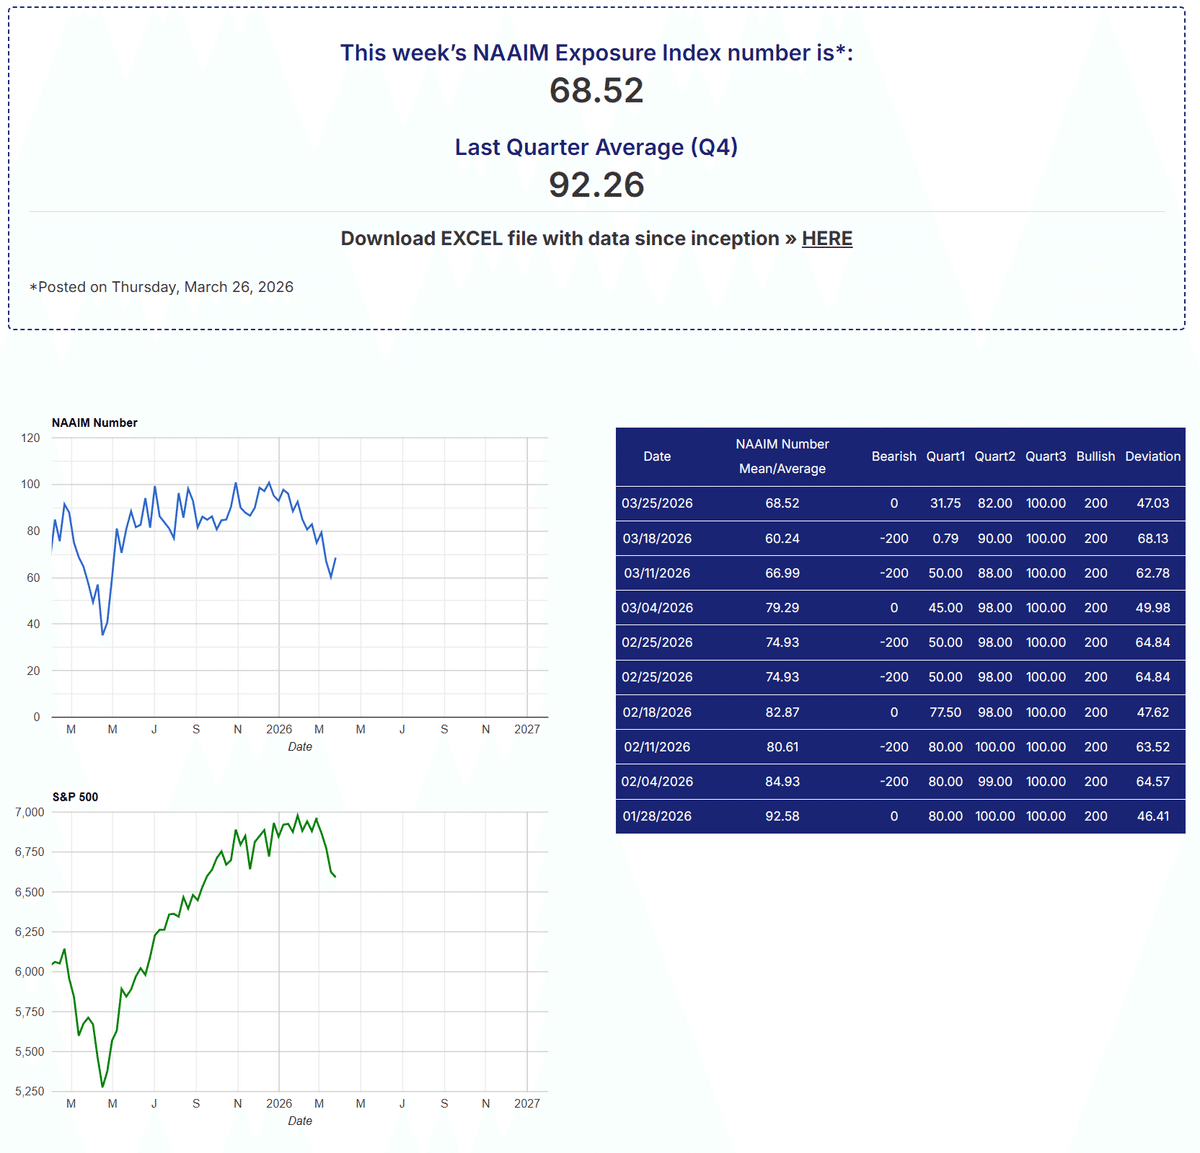This screenshot has width=1200, height=1153.
Task: Click the 92.58 mean value cell
Action: [782, 816]
